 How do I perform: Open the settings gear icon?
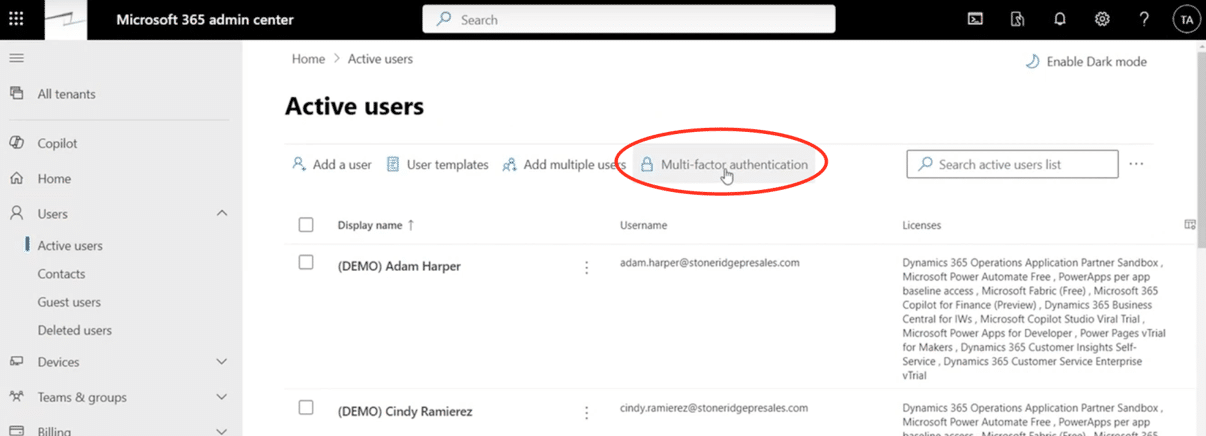pyautogui.click(x=1102, y=19)
